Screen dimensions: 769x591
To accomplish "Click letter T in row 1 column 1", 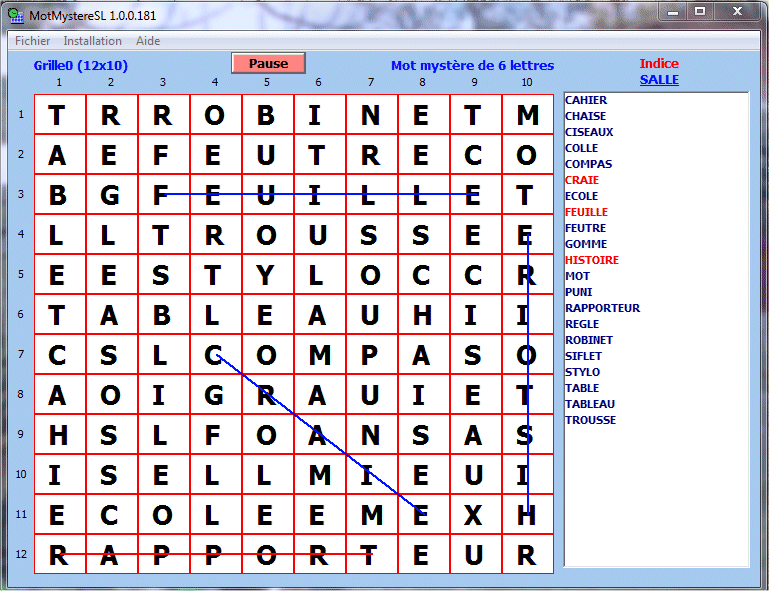I will pyautogui.click(x=60, y=115).
